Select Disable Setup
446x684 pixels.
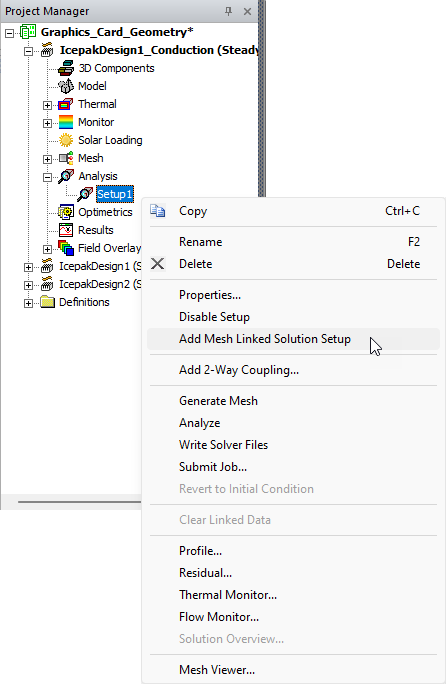[x=293, y=317]
